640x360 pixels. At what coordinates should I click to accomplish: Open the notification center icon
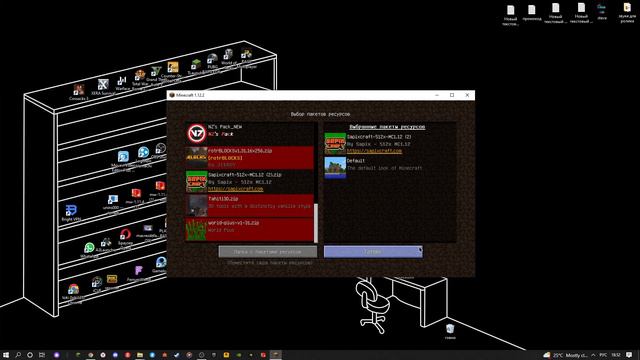pyautogui.click(x=629, y=355)
